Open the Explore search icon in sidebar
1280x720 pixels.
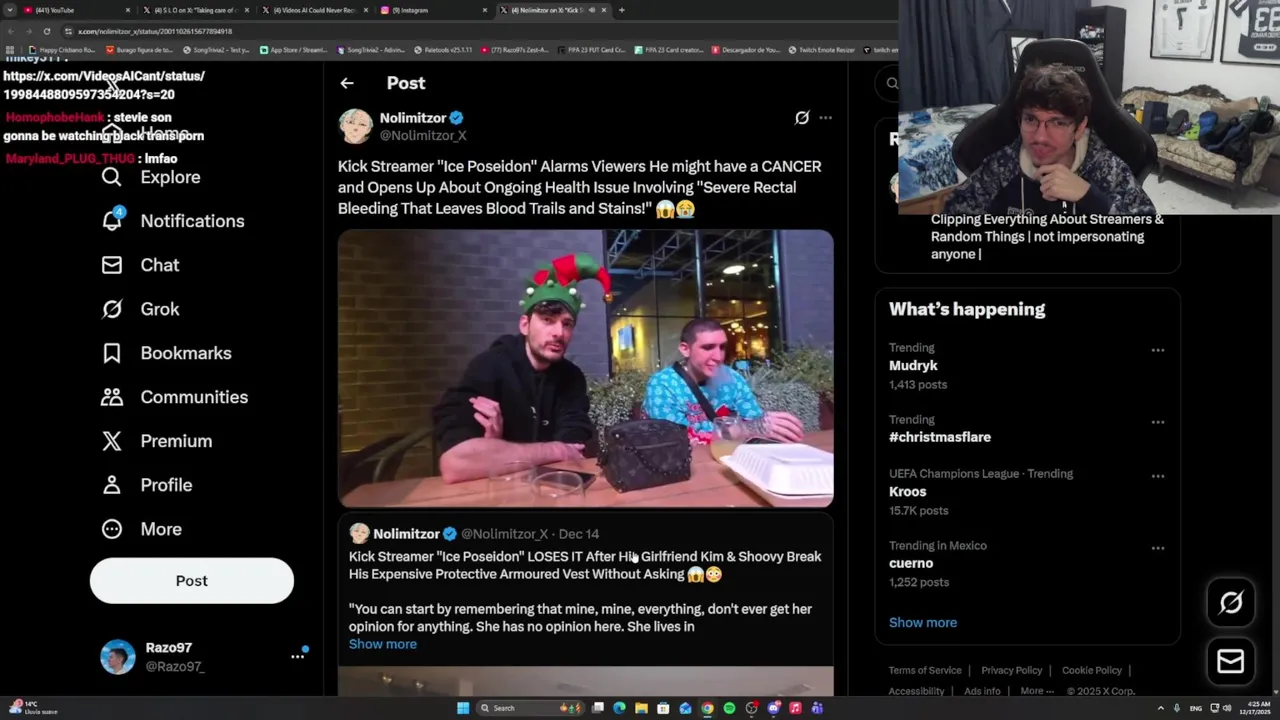pos(112,177)
